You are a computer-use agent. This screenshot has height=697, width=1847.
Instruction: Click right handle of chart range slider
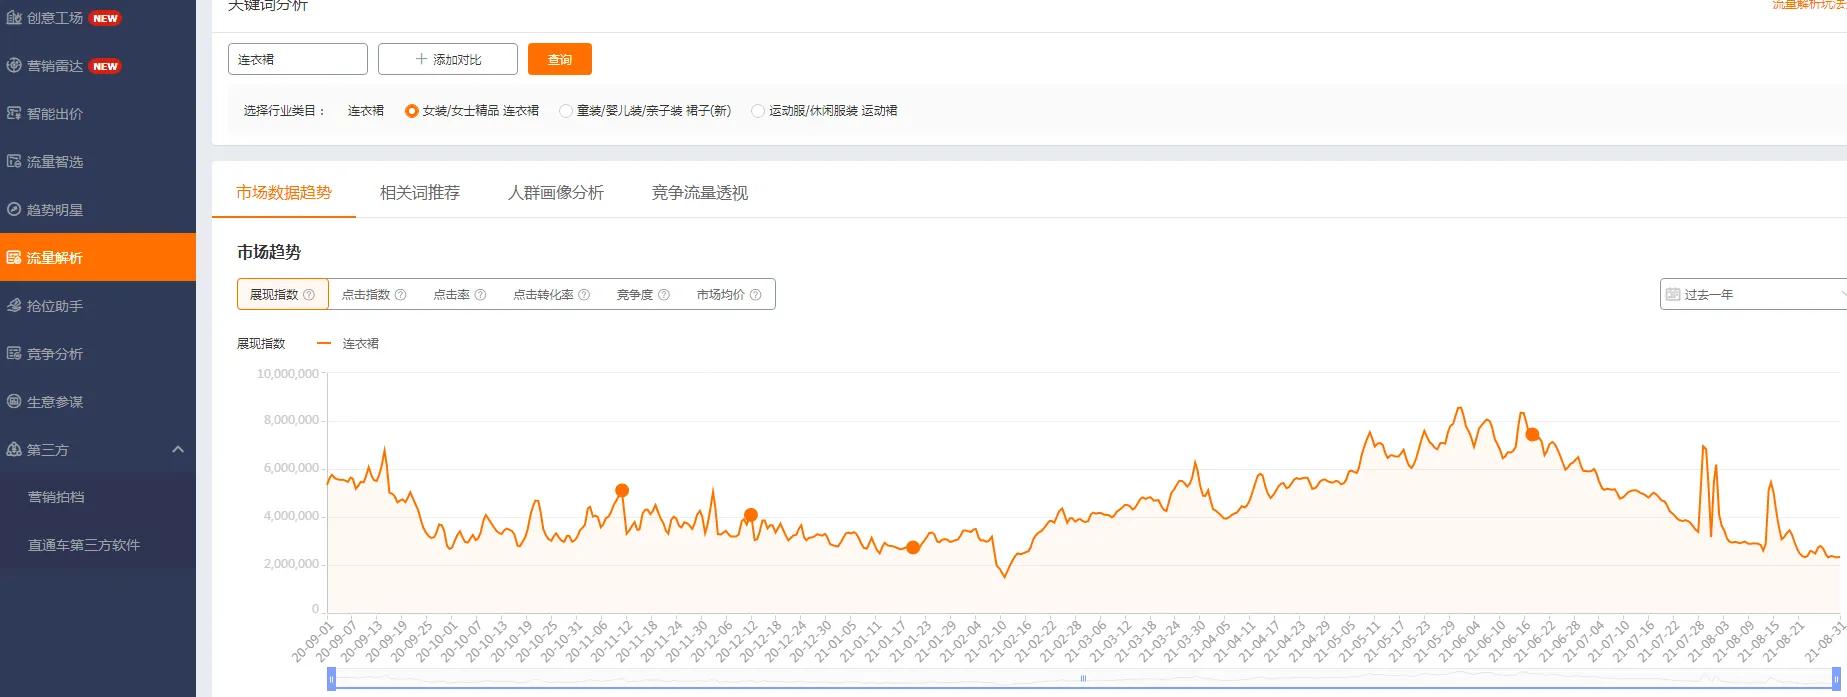pyautogui.click(x=1835, y=679)
